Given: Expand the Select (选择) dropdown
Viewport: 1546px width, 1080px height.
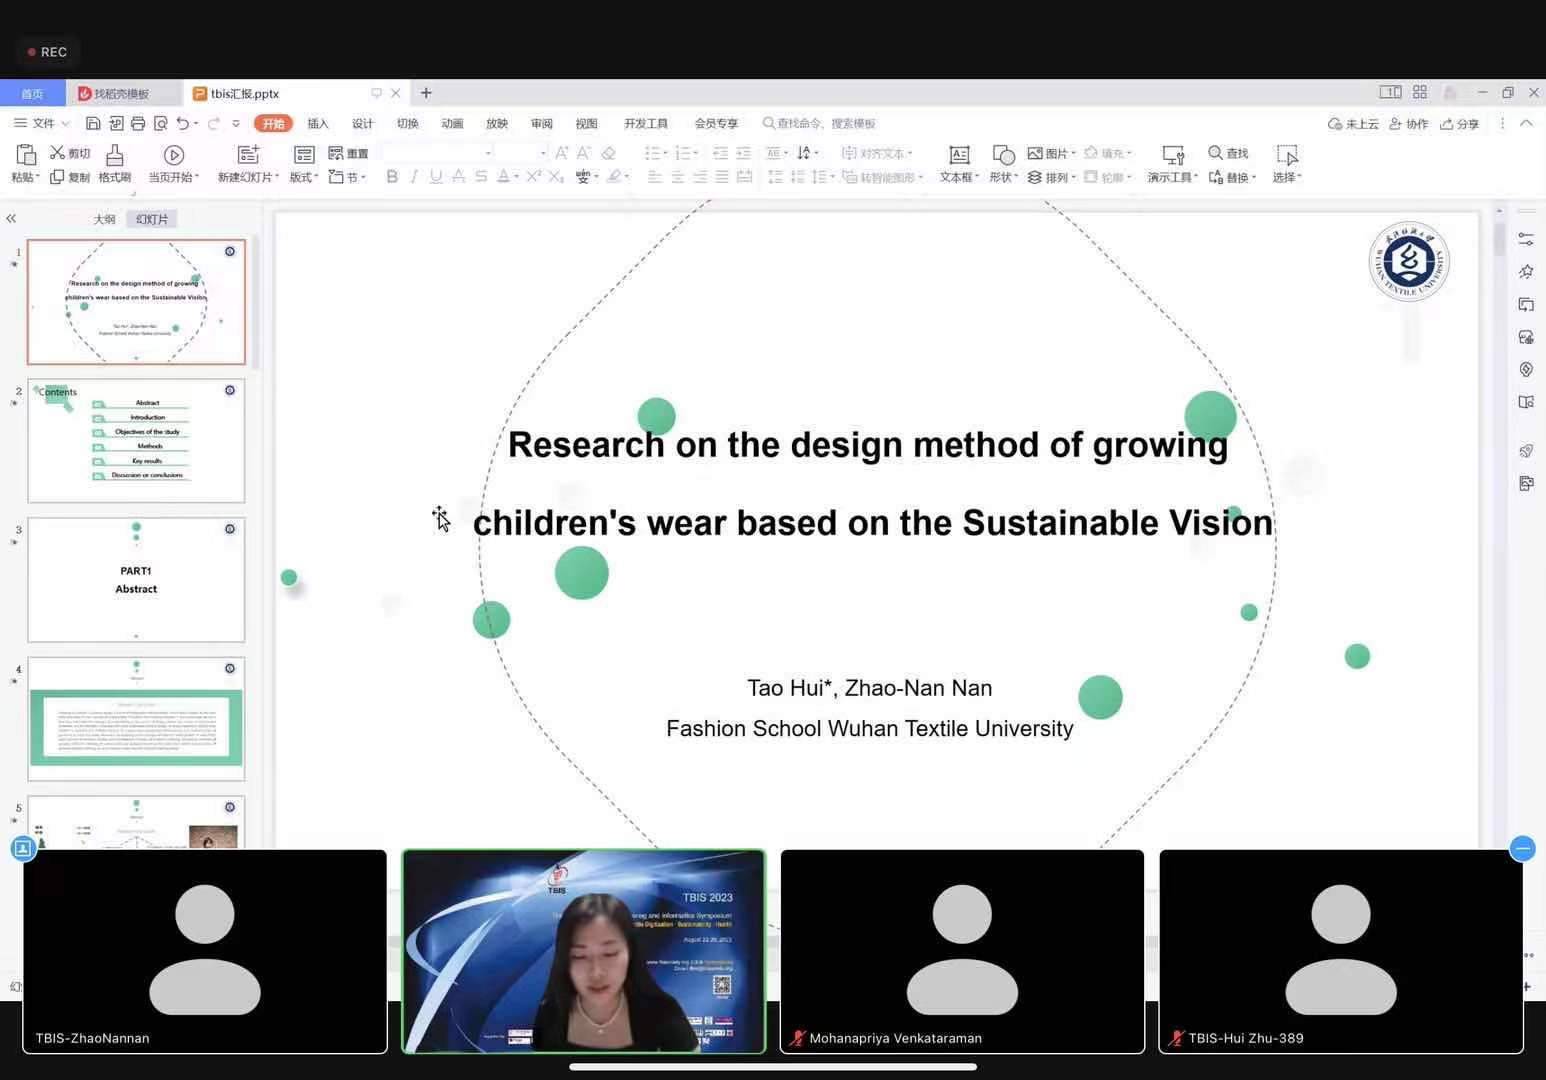Looking at the screenshot, I should (1288, 177).
